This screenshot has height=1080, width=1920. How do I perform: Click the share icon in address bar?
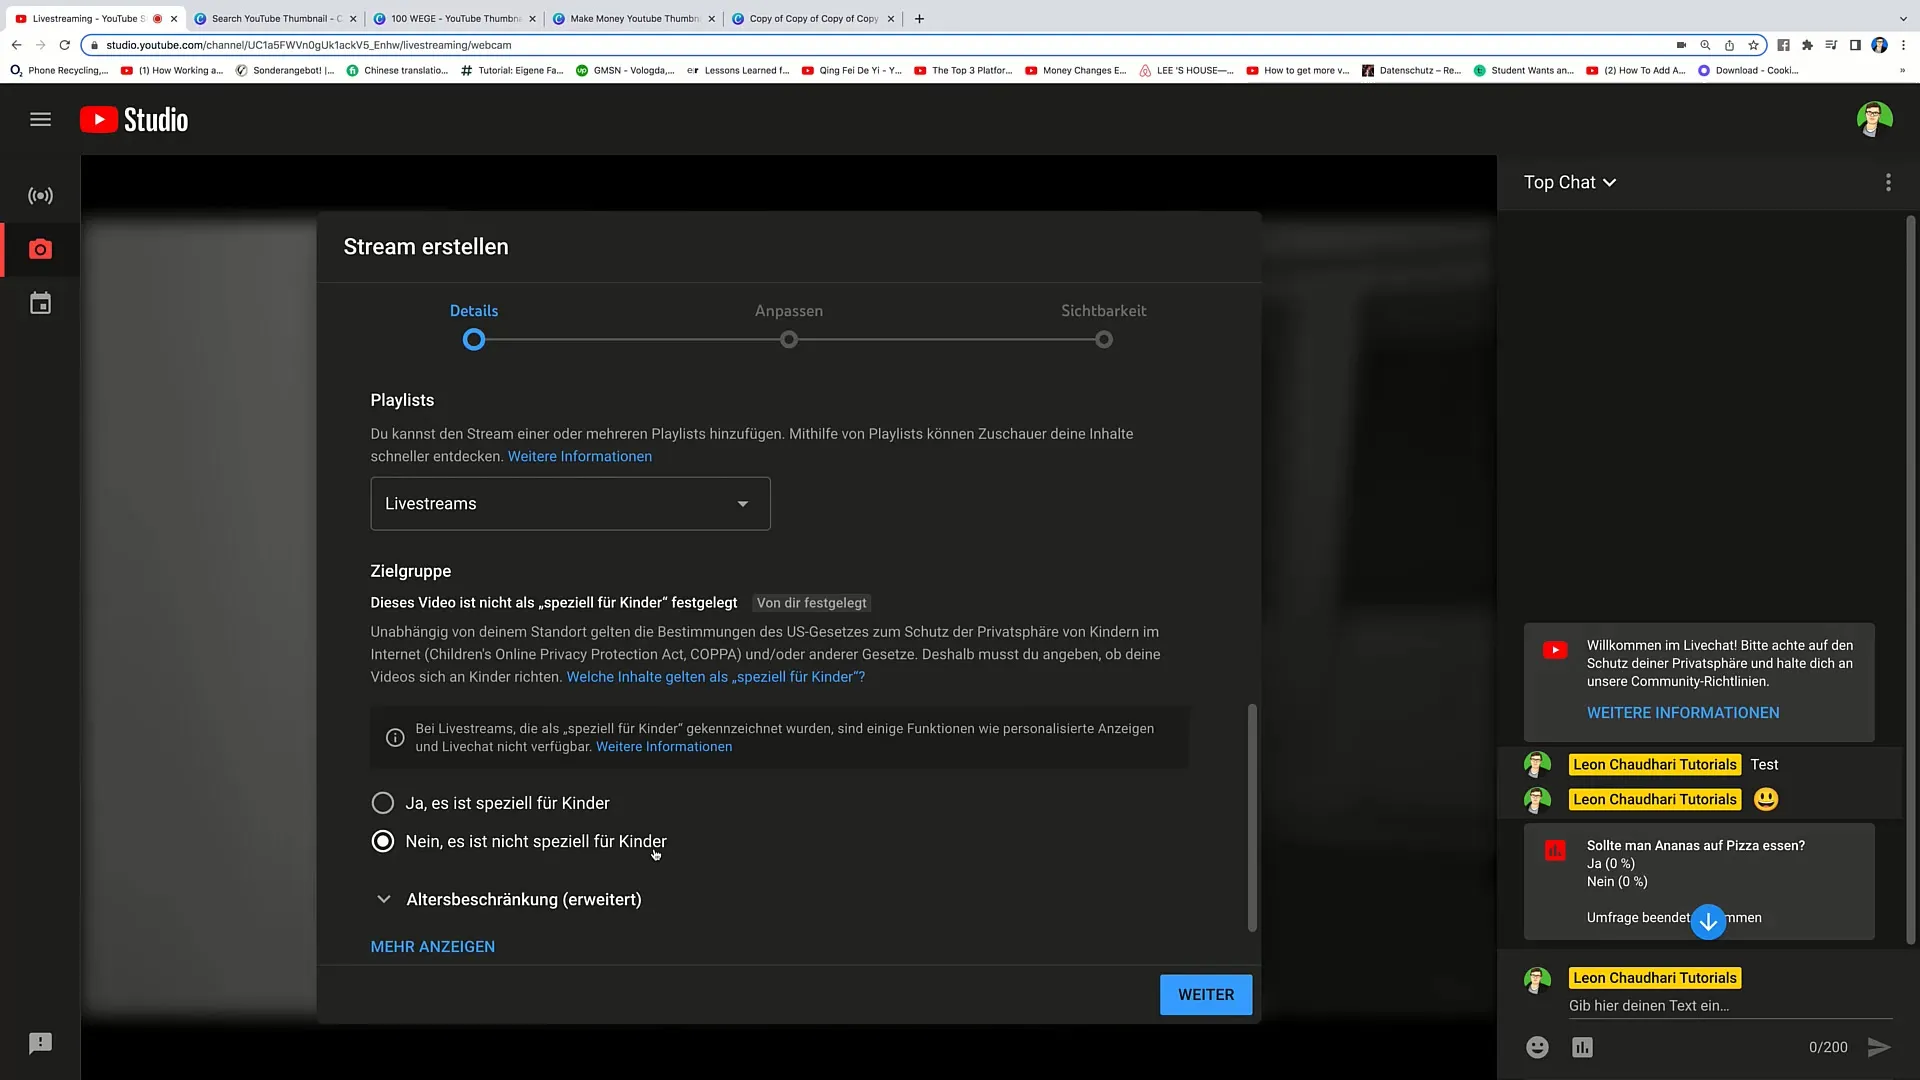click(x=1729, y=45)
